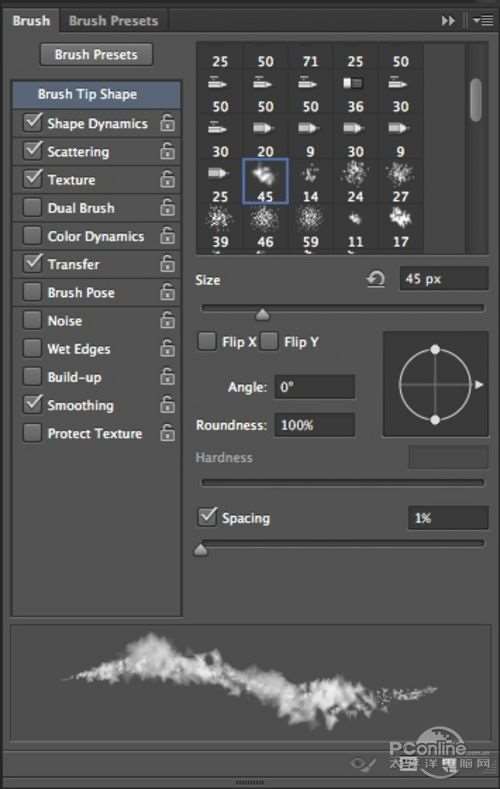Click the Size slider handle
500x789 pixels.
pyautogui.click(x=262, y=315)
